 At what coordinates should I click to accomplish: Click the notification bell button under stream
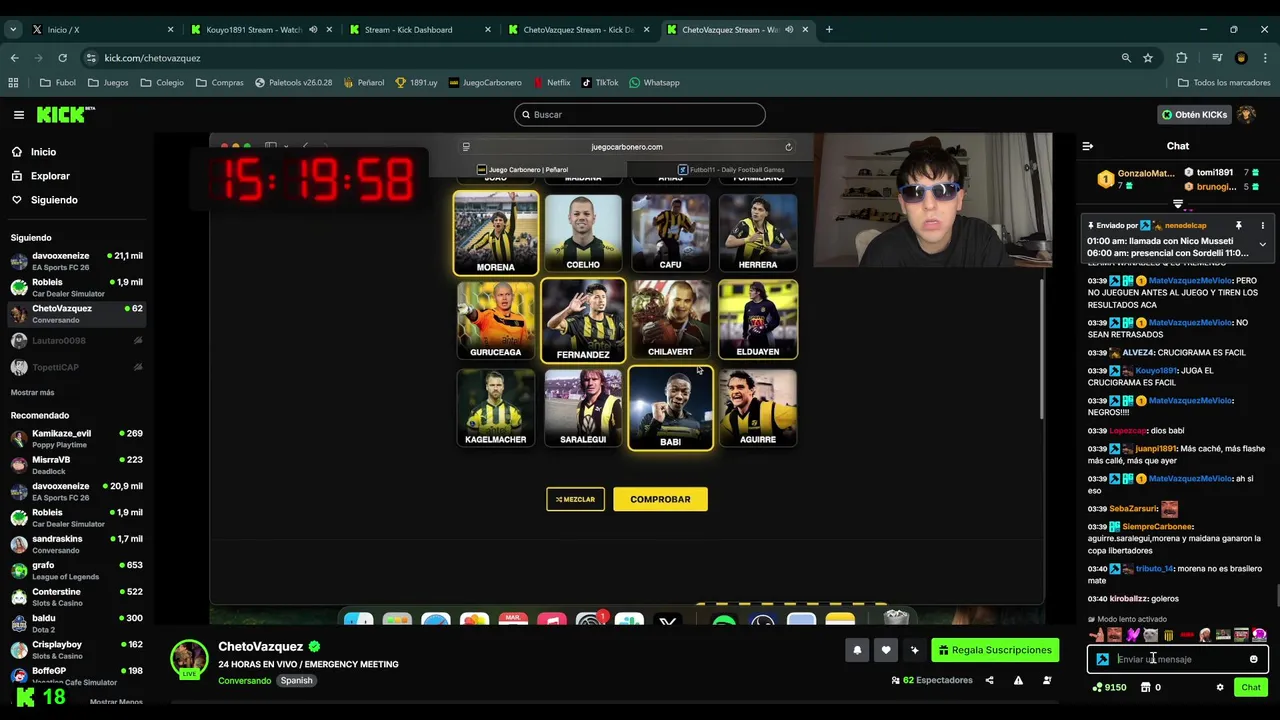[x=857, y=650]
